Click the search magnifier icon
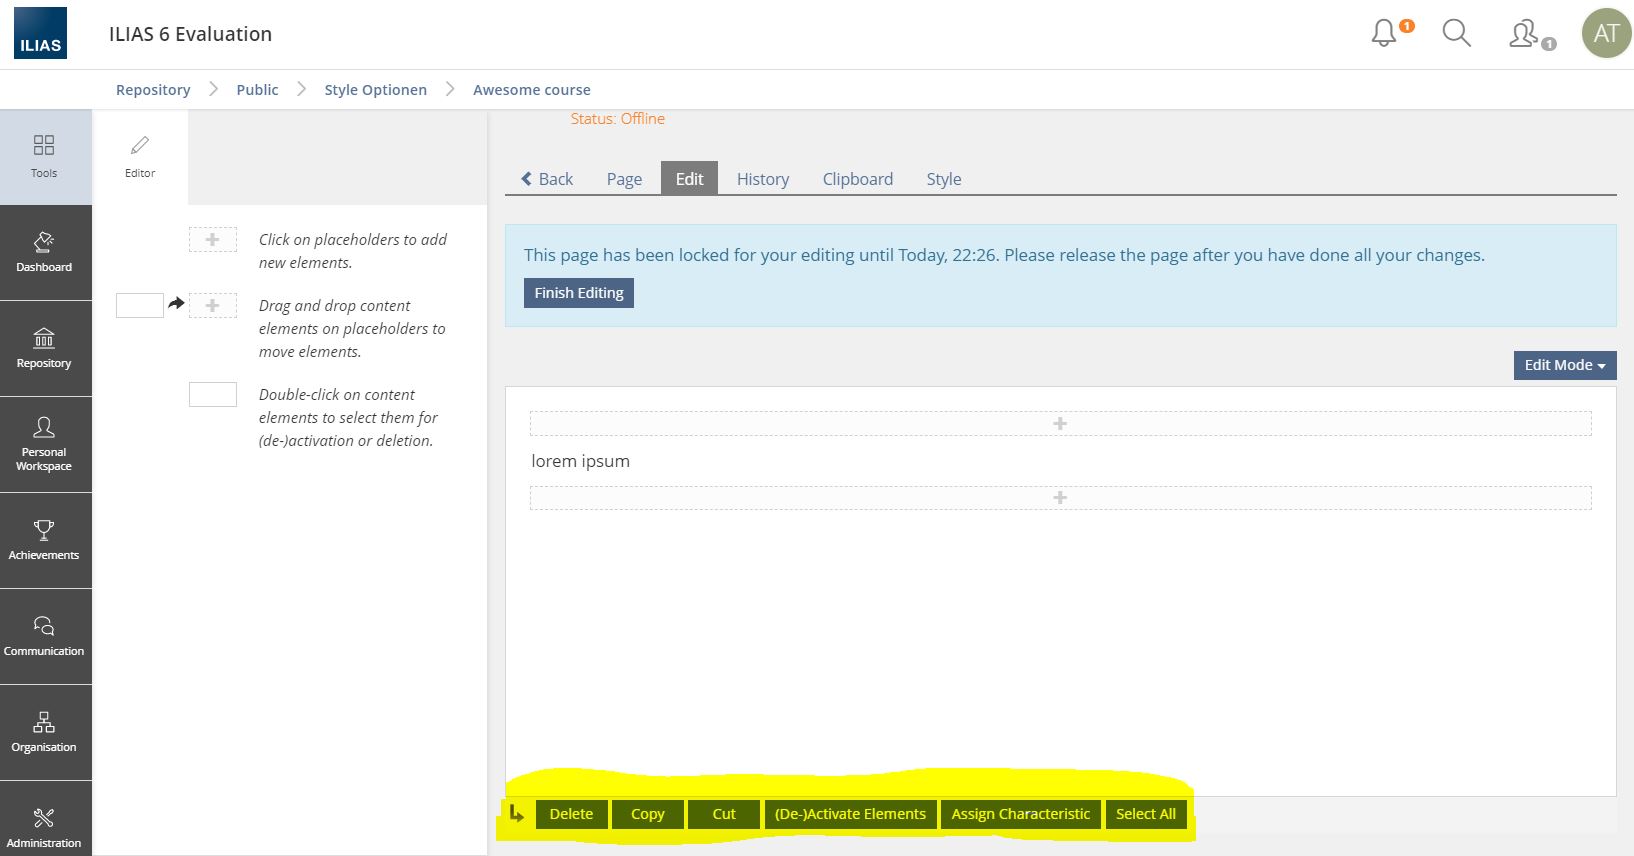Viewport: 1634px width, 856px height. (x=1456, y=33)
